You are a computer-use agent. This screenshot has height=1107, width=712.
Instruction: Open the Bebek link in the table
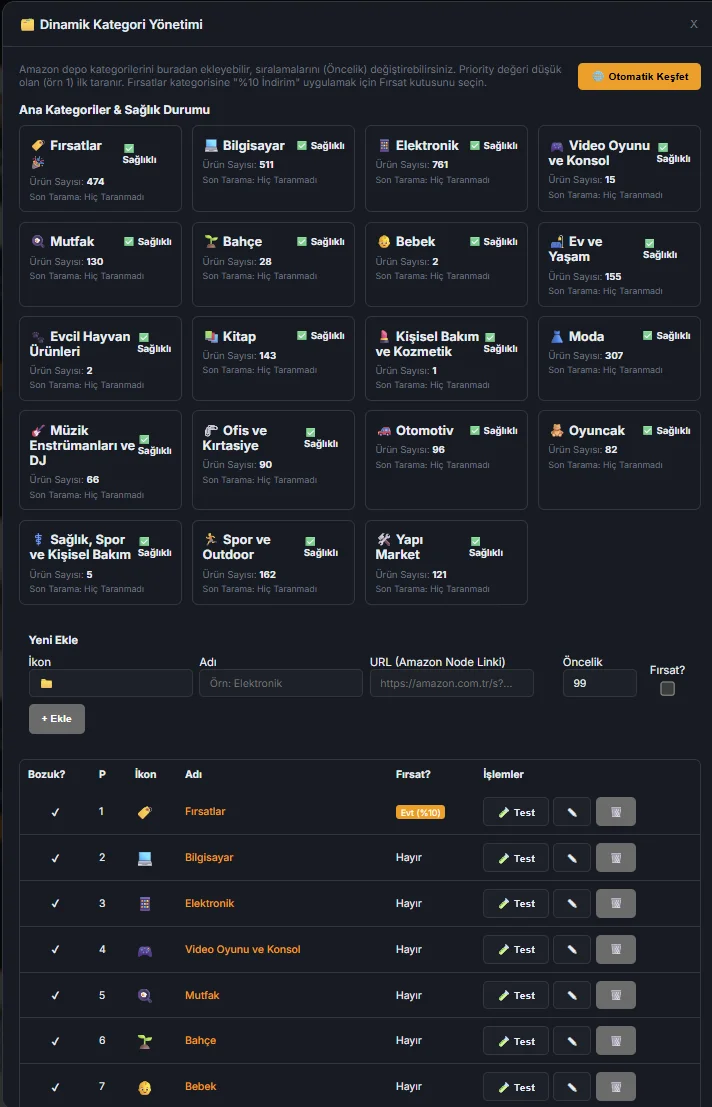point(200,1086)
